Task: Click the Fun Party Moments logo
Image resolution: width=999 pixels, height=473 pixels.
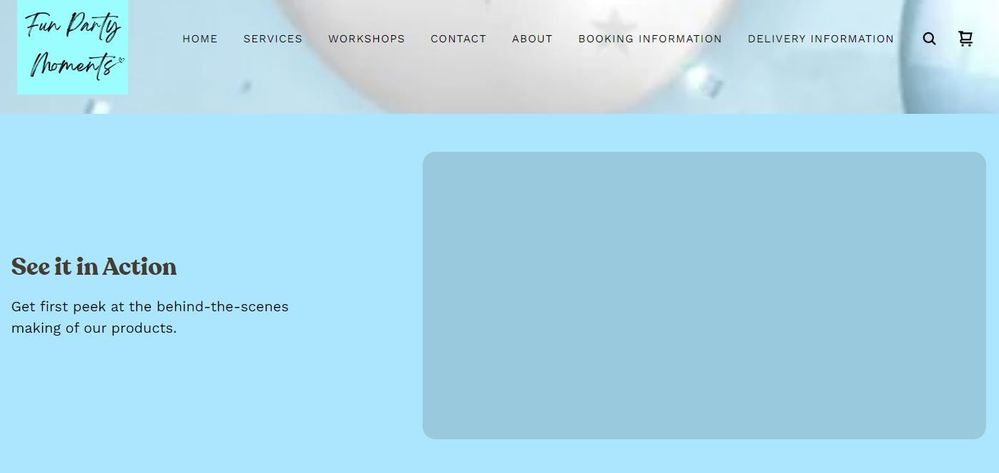Action: [x=72, y=45]
